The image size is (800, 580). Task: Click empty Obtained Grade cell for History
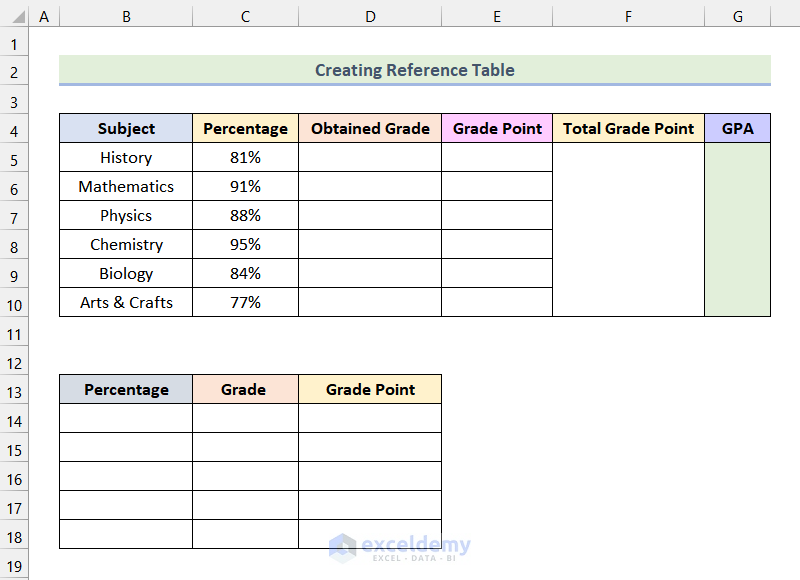[370, 158]
